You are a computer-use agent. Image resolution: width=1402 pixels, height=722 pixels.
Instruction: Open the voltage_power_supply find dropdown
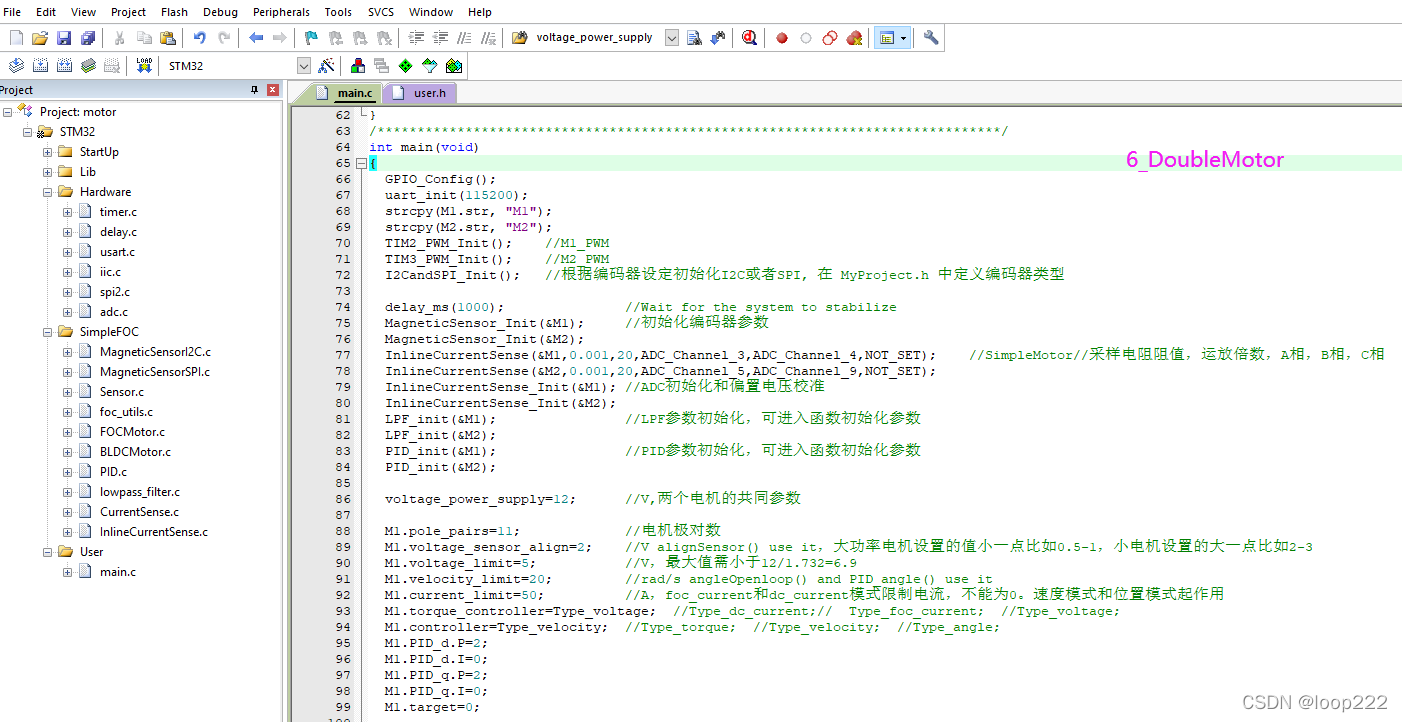[672, 38]
